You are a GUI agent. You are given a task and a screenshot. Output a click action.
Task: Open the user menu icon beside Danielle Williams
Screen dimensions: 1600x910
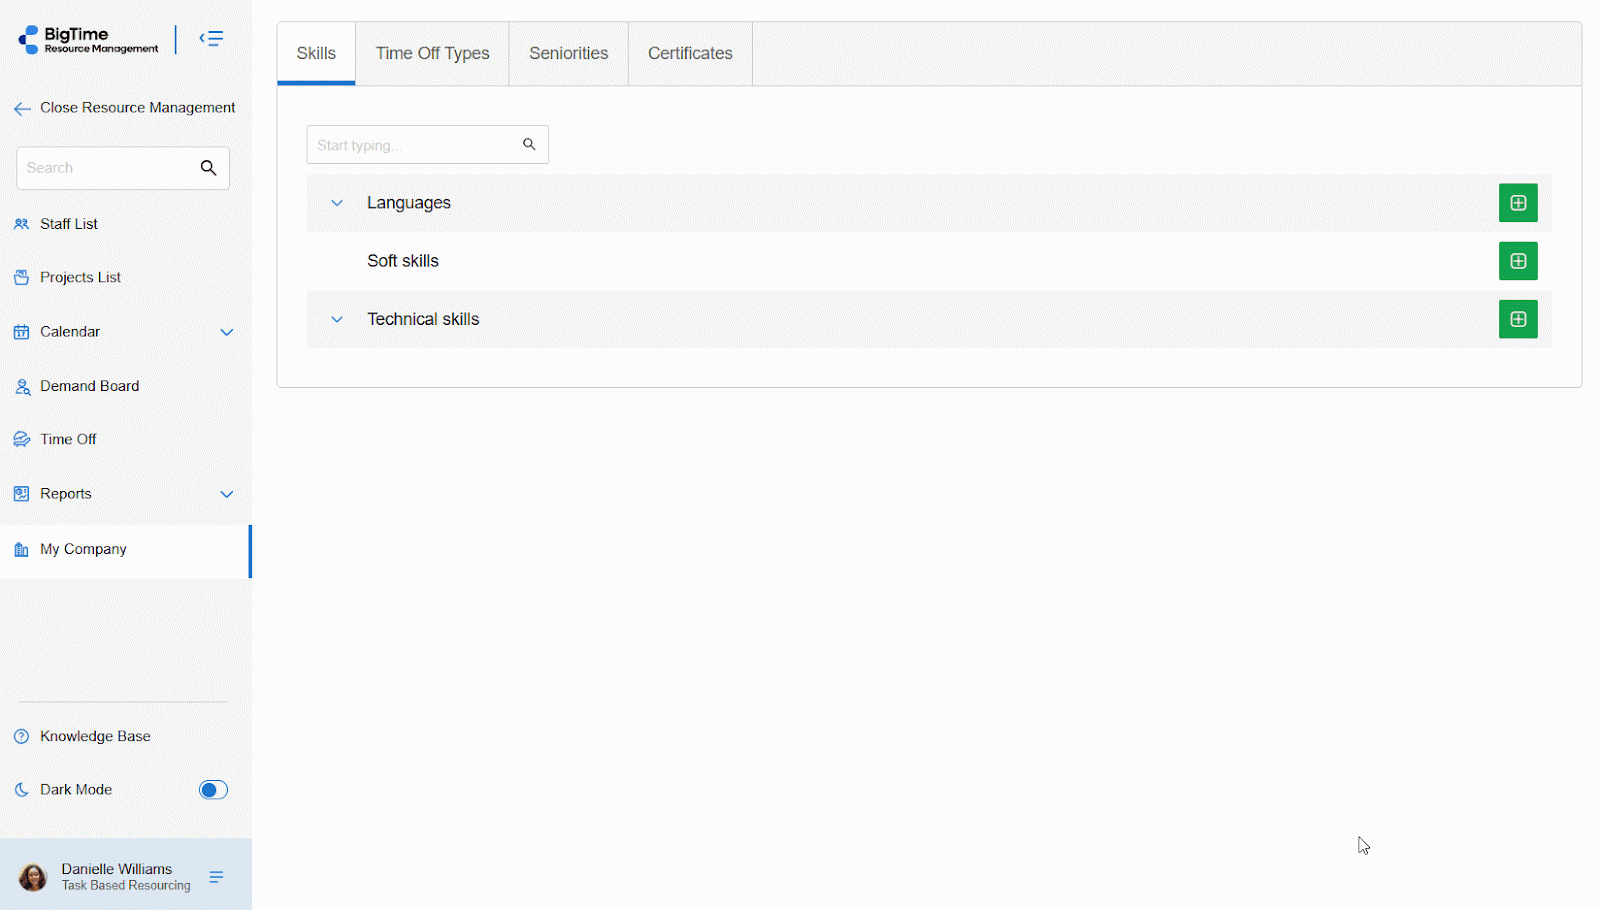tap(216, 877)
